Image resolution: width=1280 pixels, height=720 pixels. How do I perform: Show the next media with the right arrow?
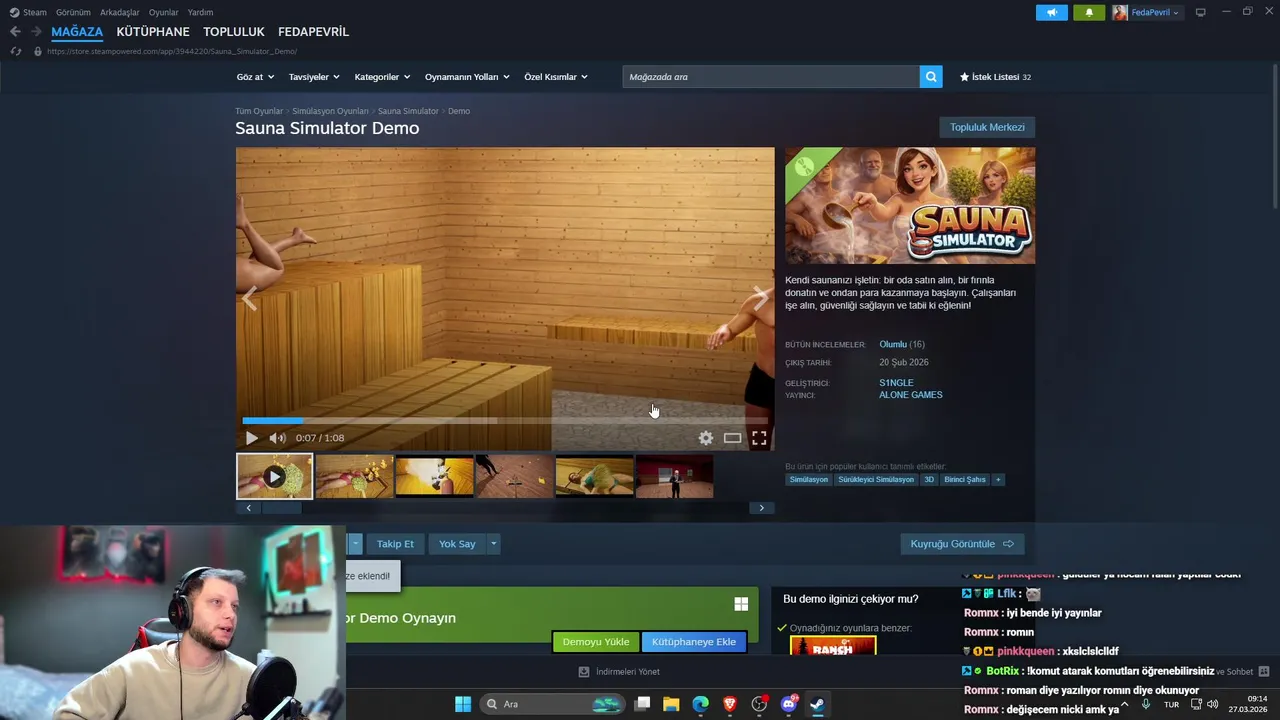pos(761,297)
